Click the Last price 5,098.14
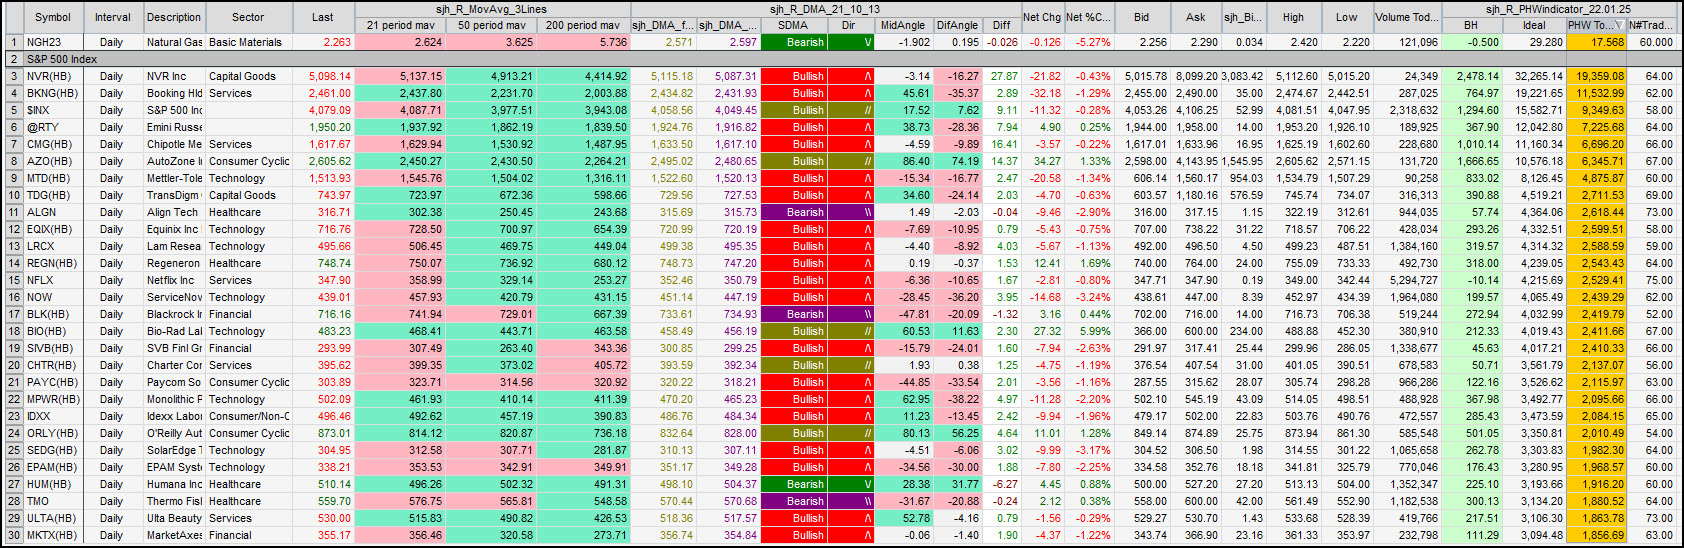Image resolution: width=1684 pixels, height=548 pixels. point(323,76)
